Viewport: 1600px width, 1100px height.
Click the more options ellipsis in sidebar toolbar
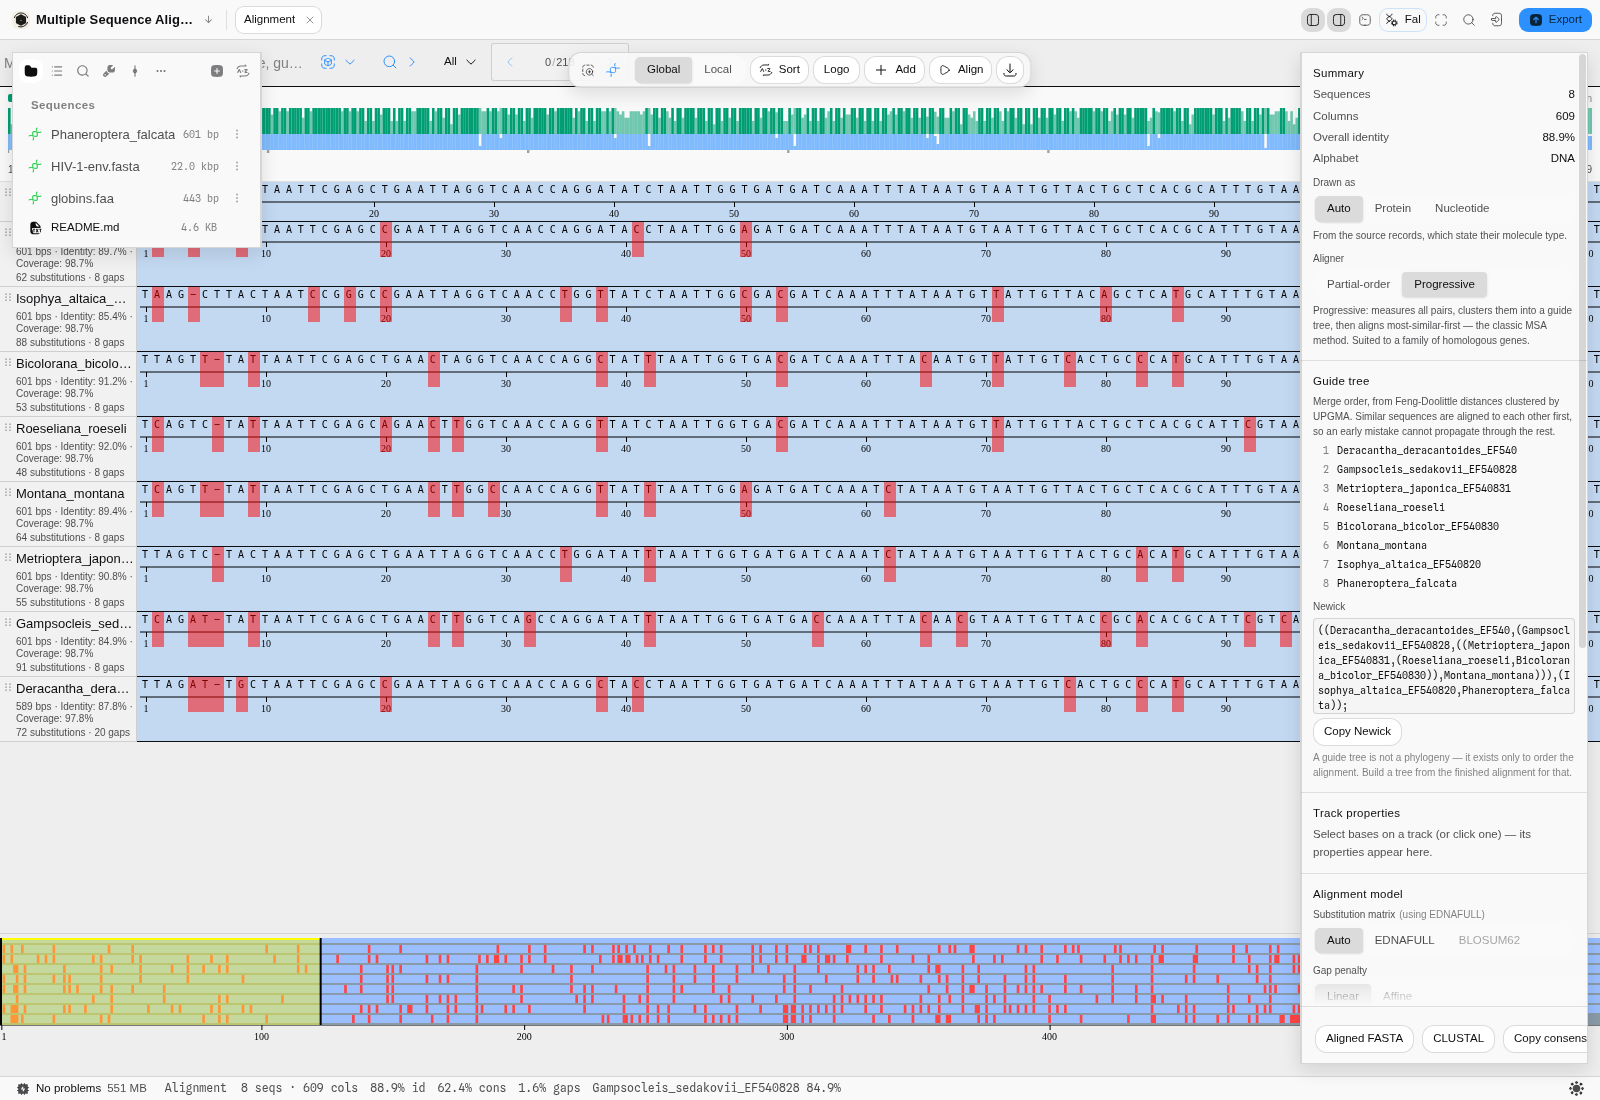(x=161, y=71)
